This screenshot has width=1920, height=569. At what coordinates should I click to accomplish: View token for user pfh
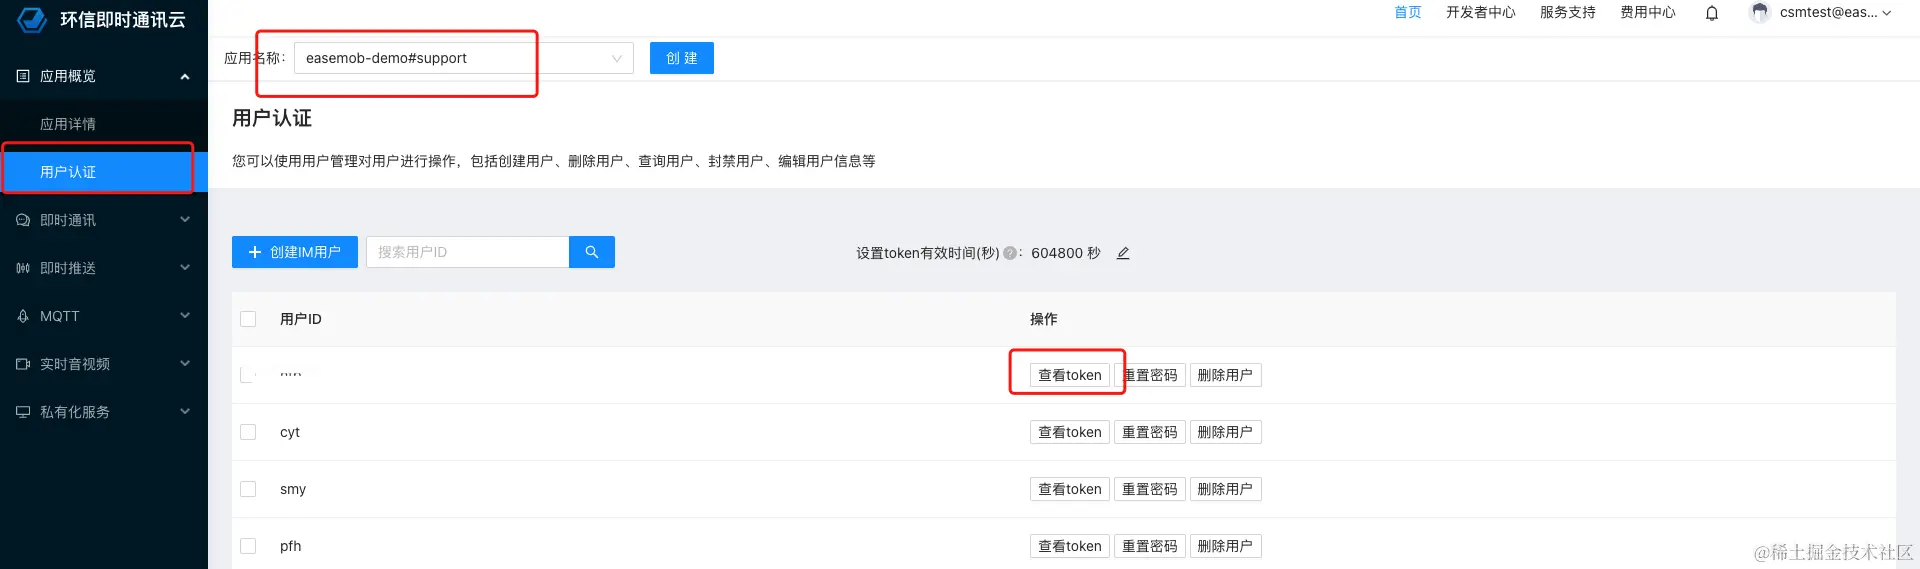click(x=1070, y=546)
